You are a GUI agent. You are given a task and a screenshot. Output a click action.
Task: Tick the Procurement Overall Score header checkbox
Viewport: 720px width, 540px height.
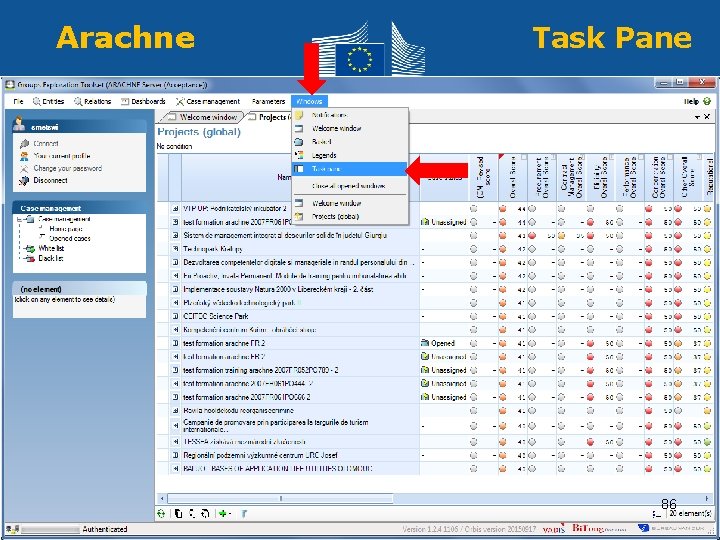pyautogui.click(x=553, y=158)
